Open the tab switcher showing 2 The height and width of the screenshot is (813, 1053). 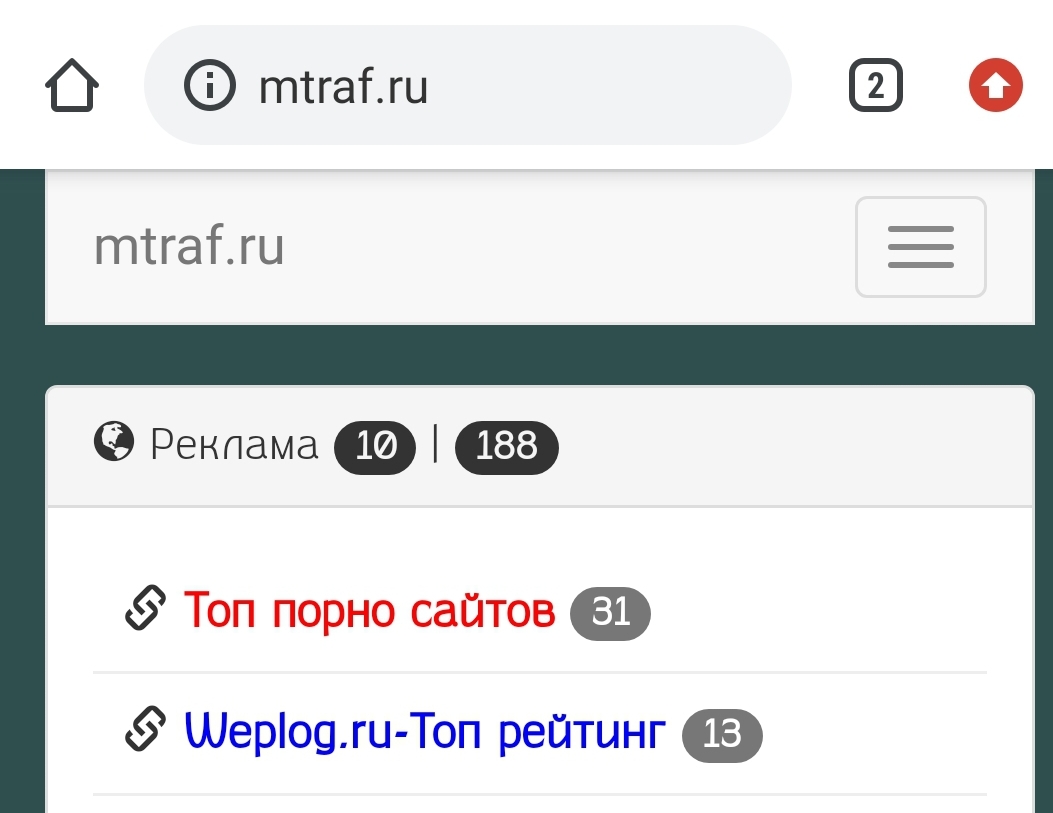(875, 86)
